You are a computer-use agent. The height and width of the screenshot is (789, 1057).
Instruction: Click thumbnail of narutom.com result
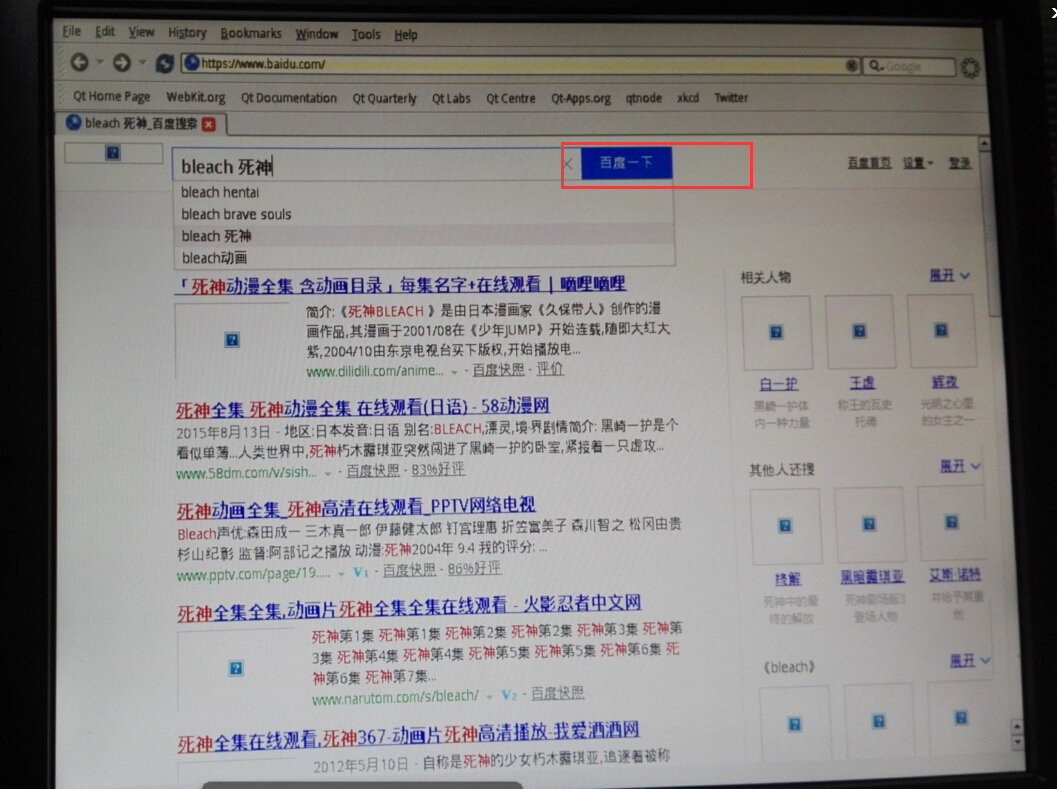[236, 668]
